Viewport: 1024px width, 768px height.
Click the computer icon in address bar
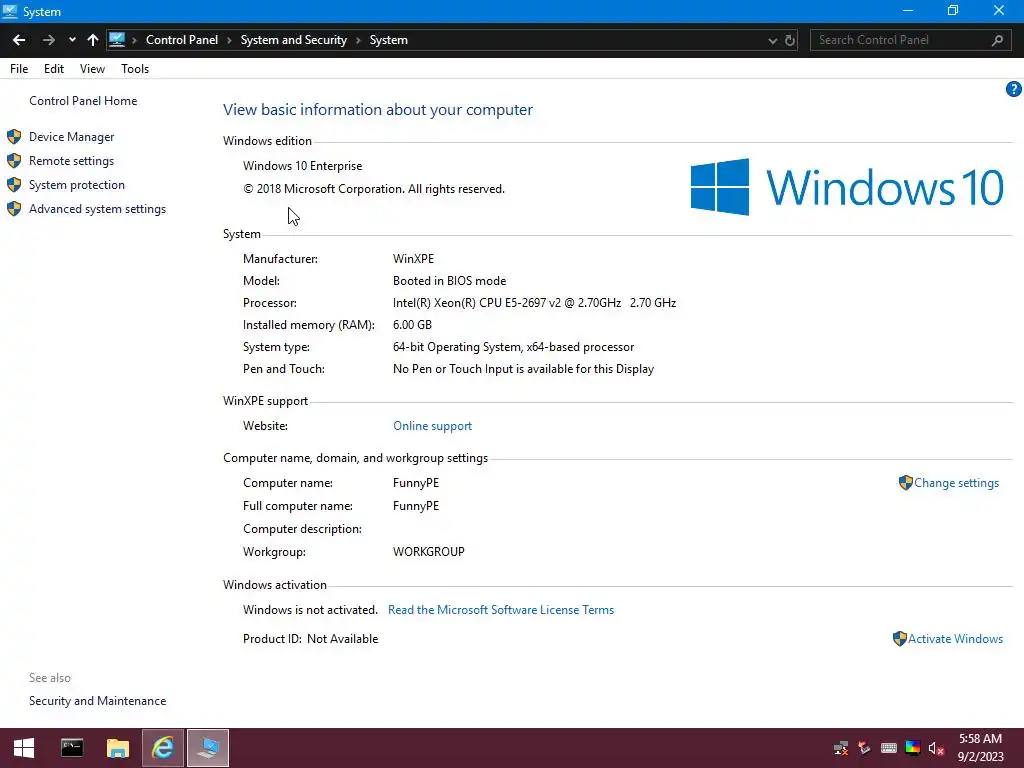[117, 40]
